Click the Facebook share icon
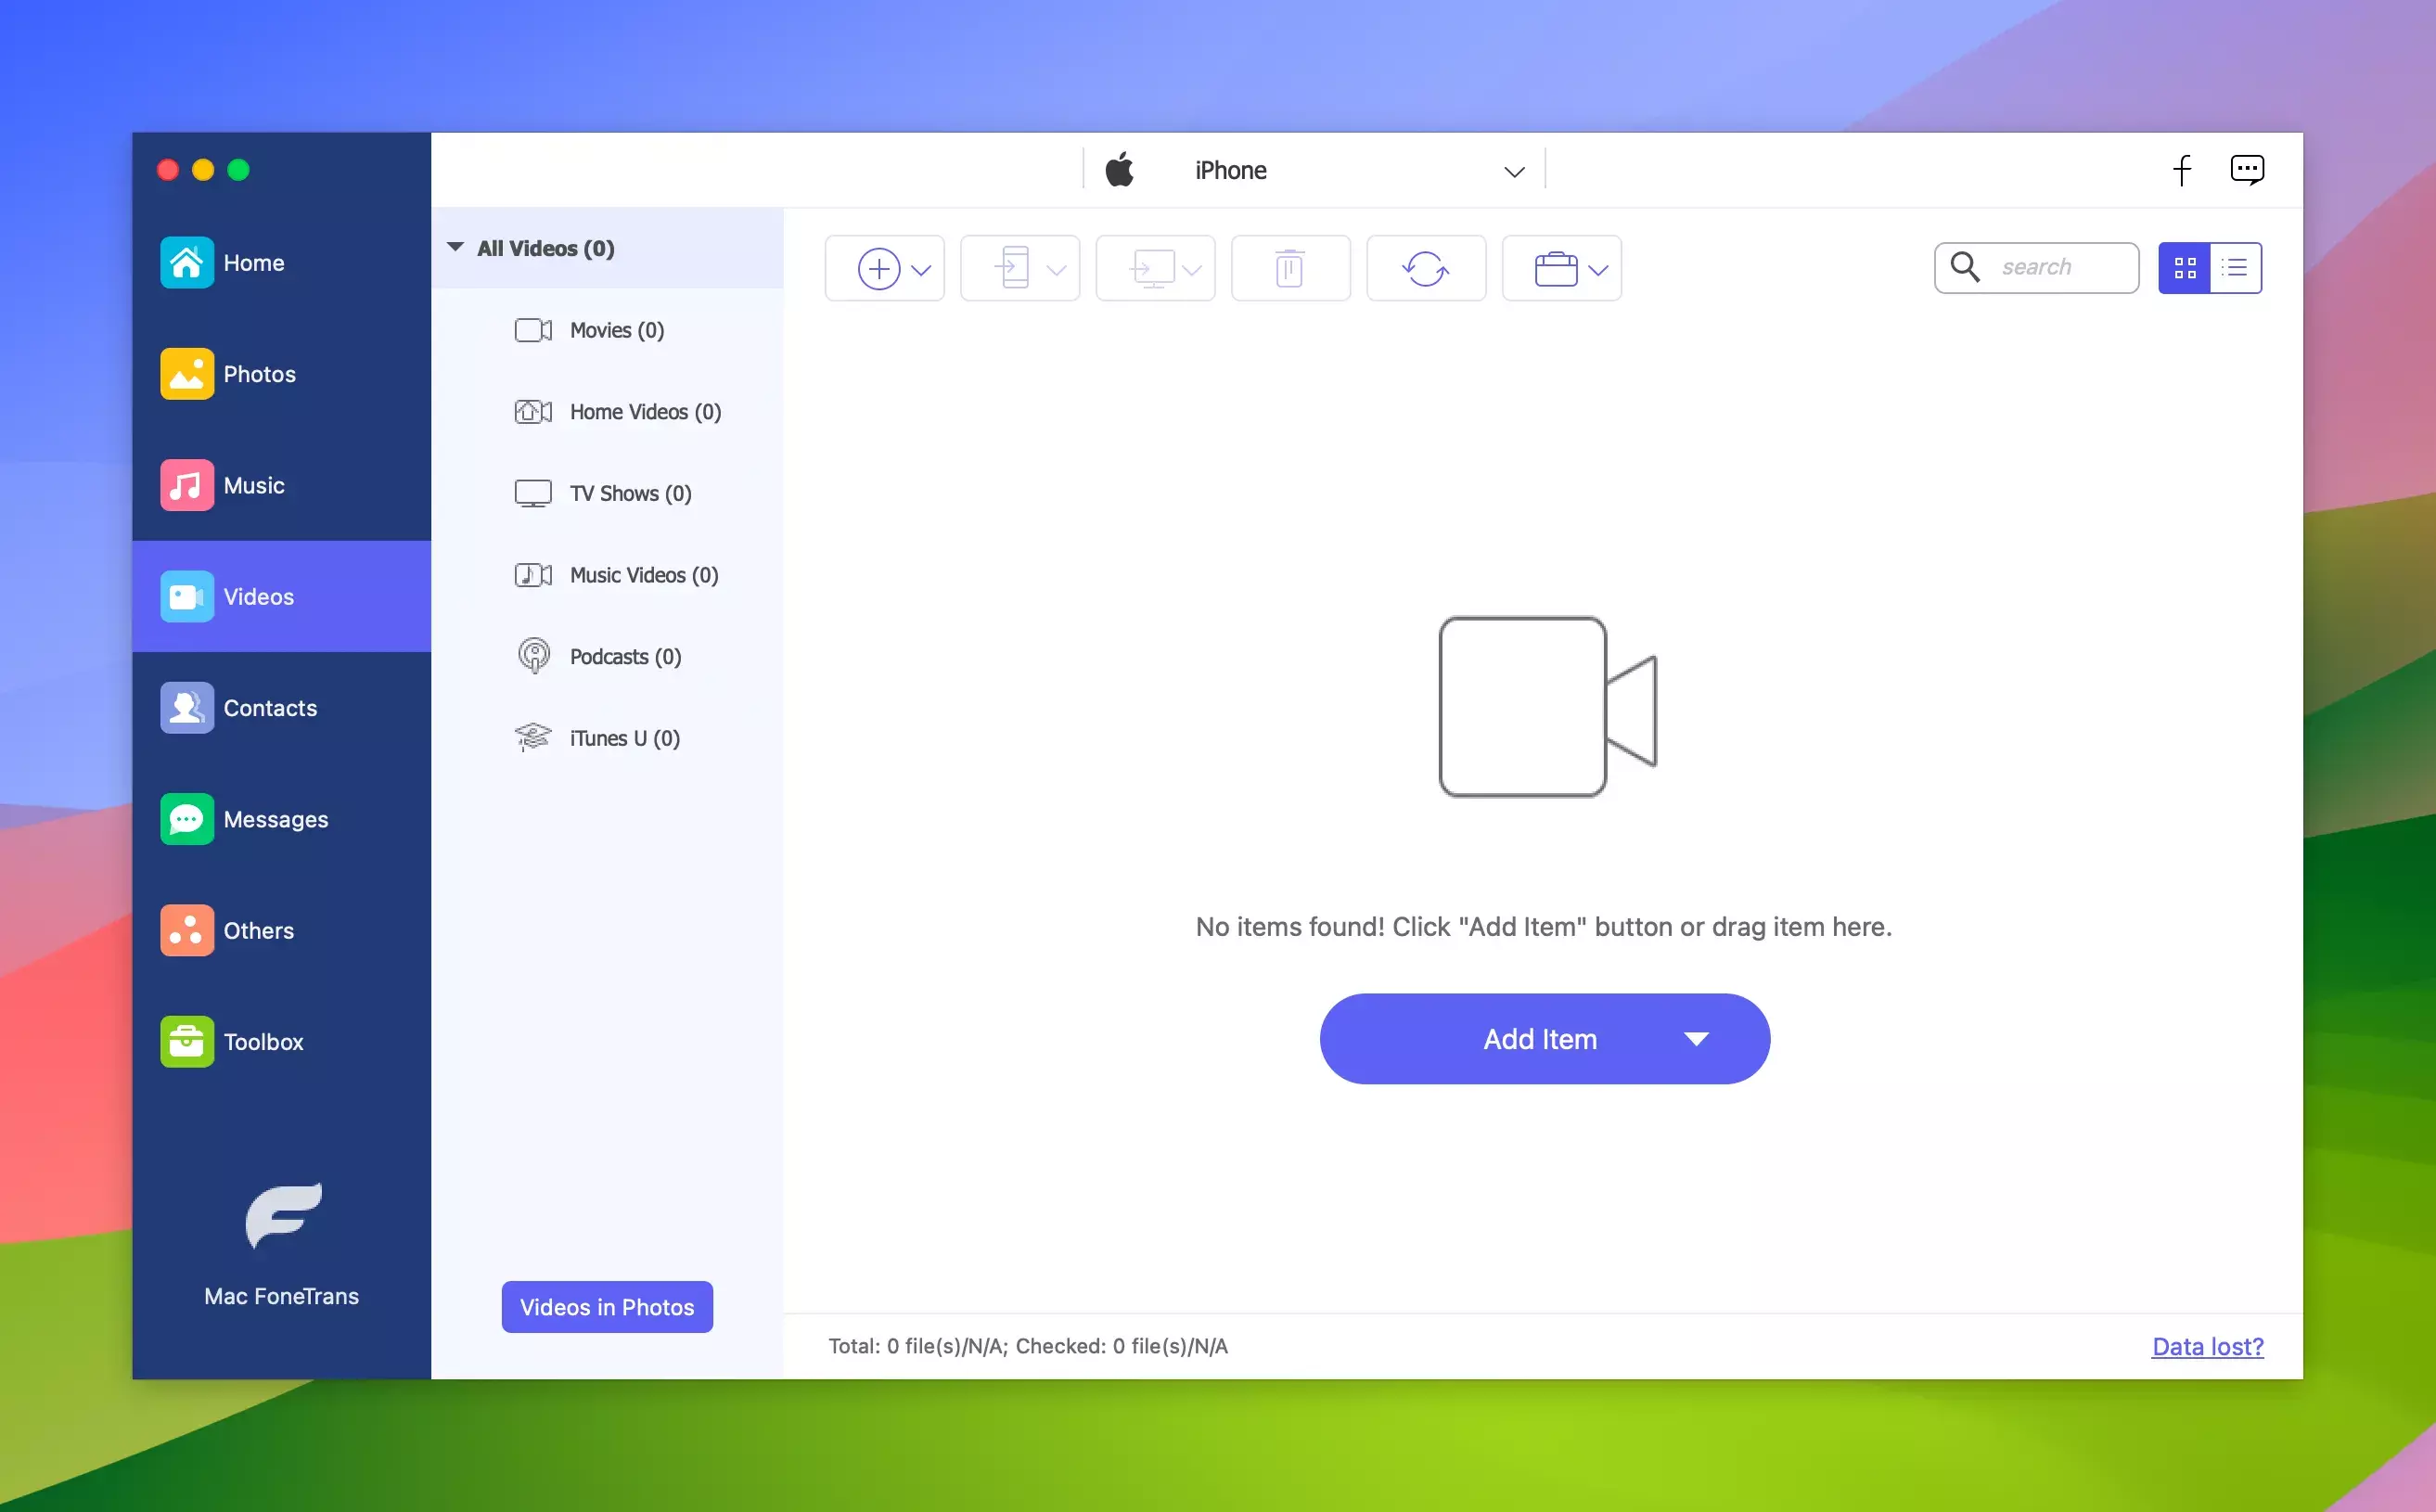 [x=2182, y=170]
